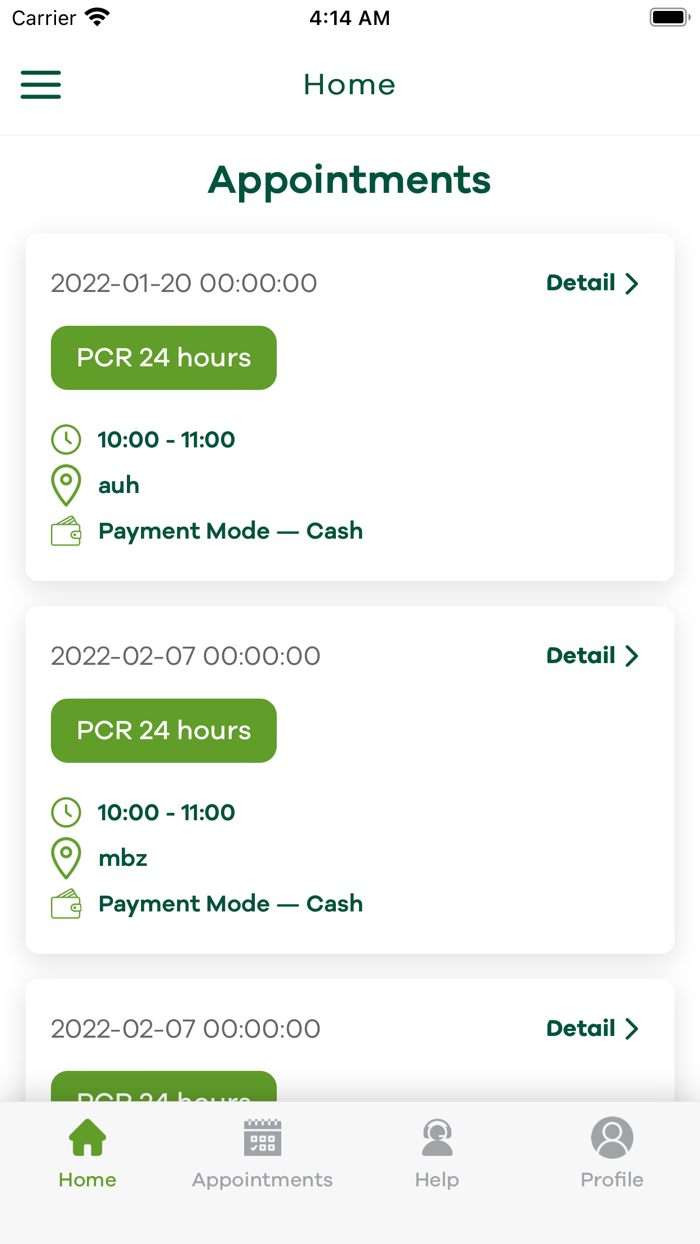Screen dimensions: 700x1244
Task: Expand Detail chevron for the 2022-01-20 appointment
Action: click(632, 284)
